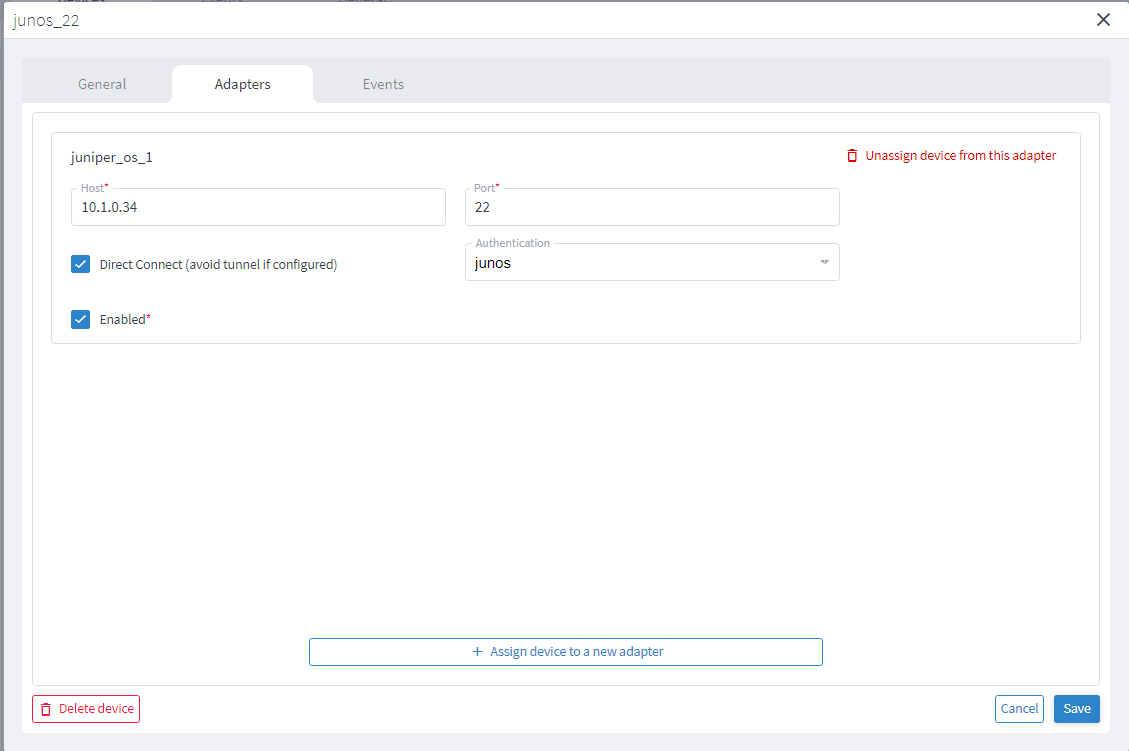
Task: Click inside the Host field showing 10.1.0.34
Action: [x=258, y=207]
